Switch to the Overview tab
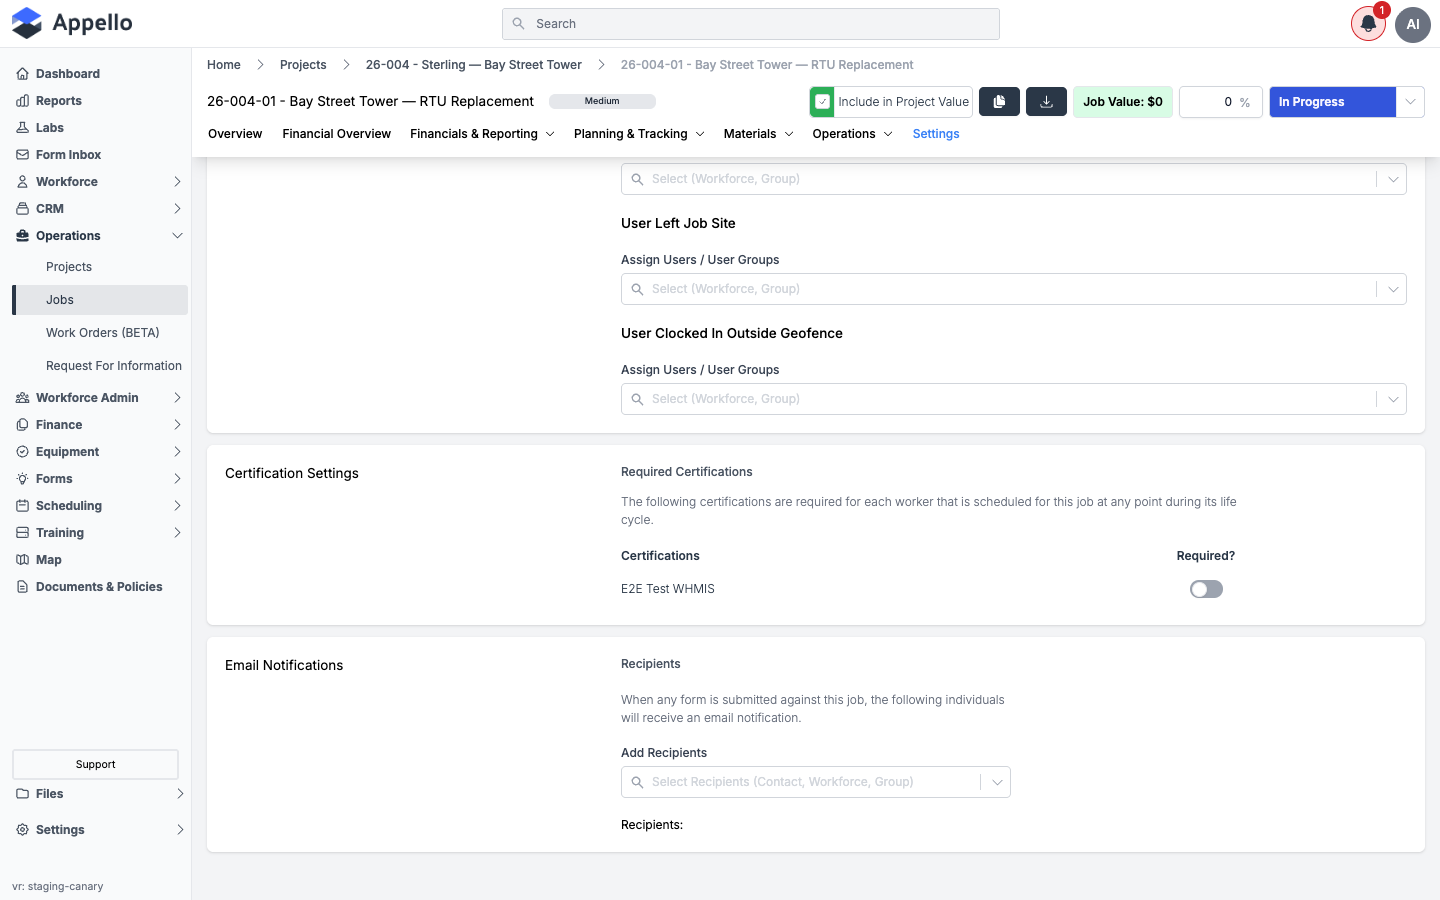This screenshot has width=1440, height=900. [x=235, y=134]
